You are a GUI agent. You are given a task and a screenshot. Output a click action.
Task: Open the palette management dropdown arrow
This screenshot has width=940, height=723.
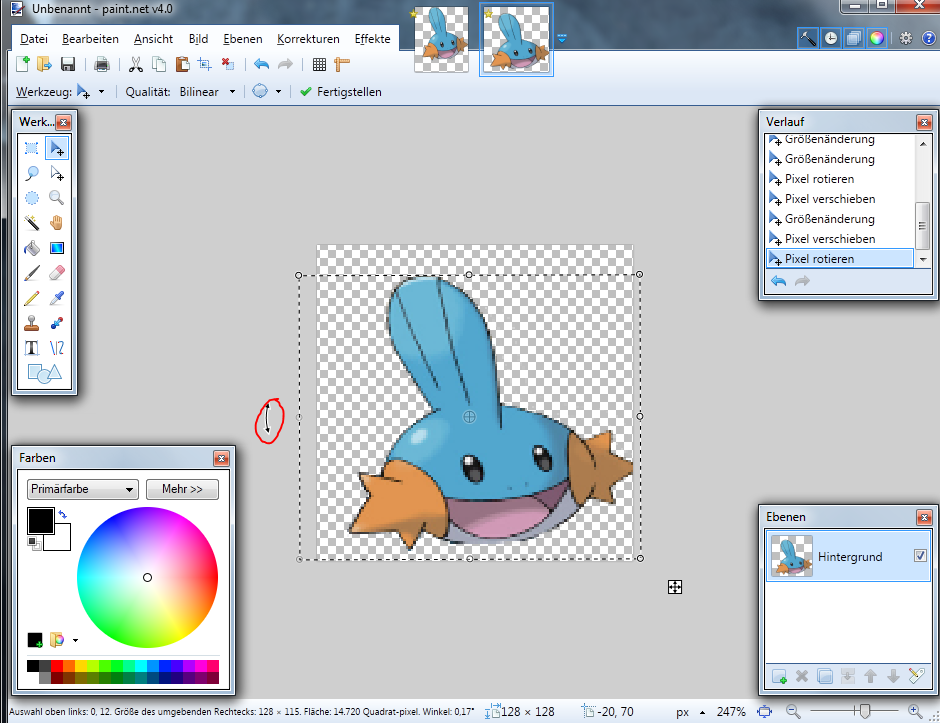pos(76,640)
